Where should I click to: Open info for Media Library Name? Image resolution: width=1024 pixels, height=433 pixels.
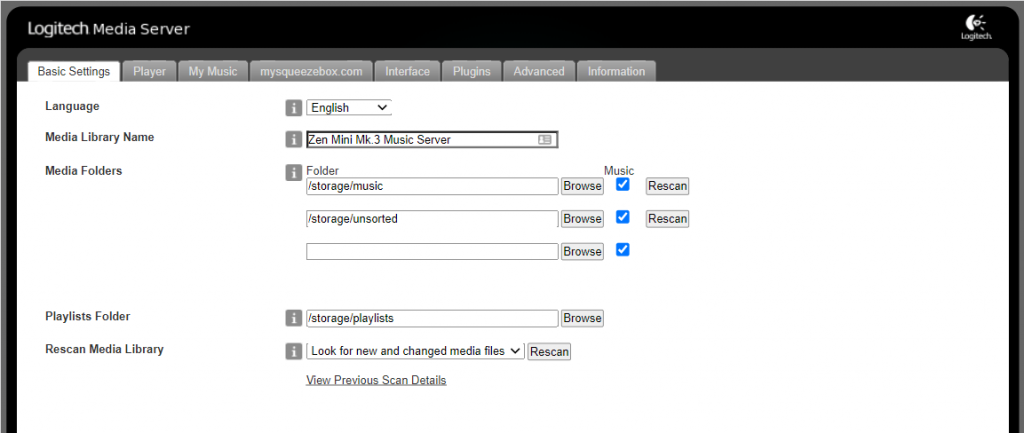[294, 139]
